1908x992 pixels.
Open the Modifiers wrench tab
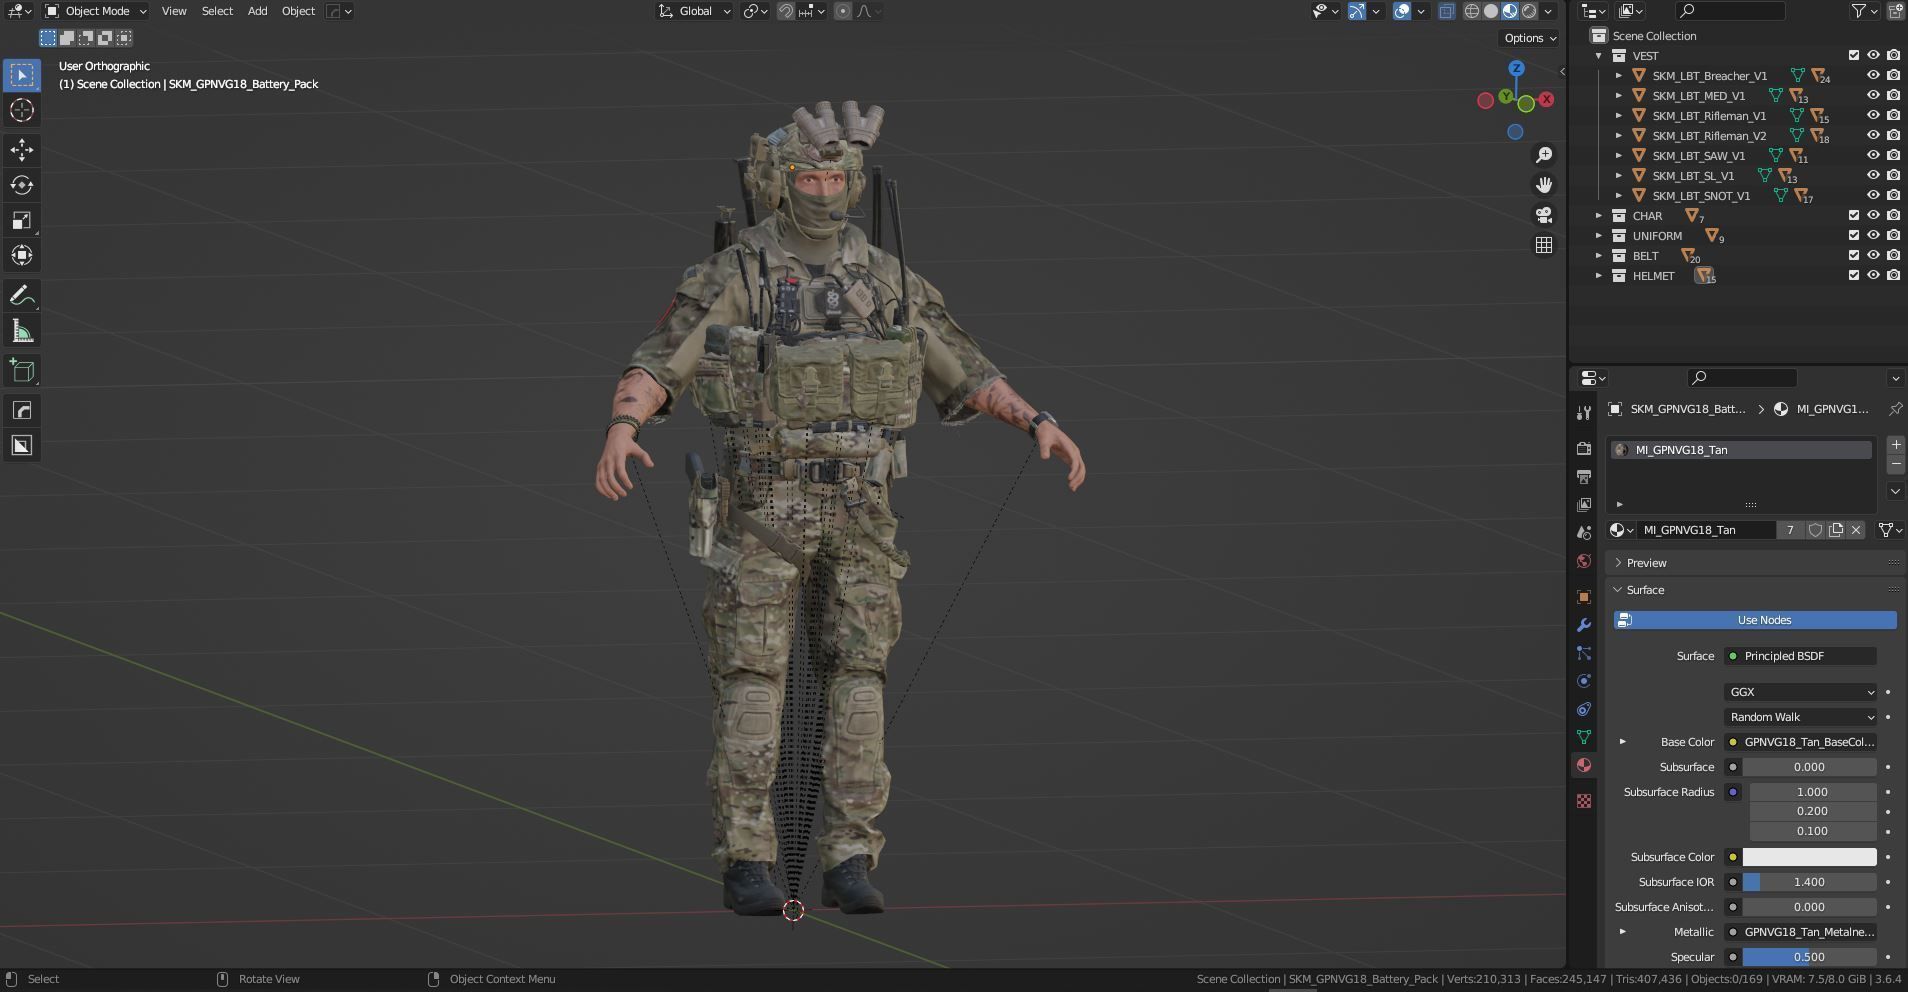pyautogui.click(x=1583, y=625)
